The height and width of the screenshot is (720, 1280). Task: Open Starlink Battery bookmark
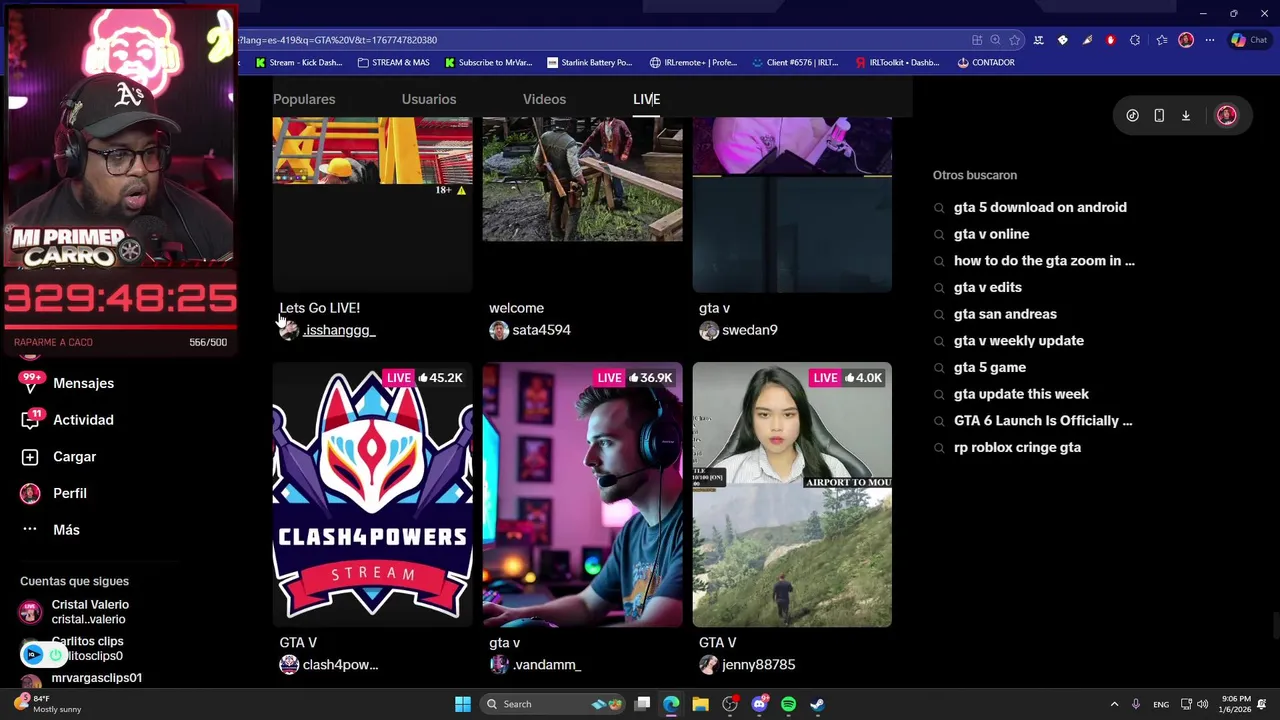click(x=590, y=62)
